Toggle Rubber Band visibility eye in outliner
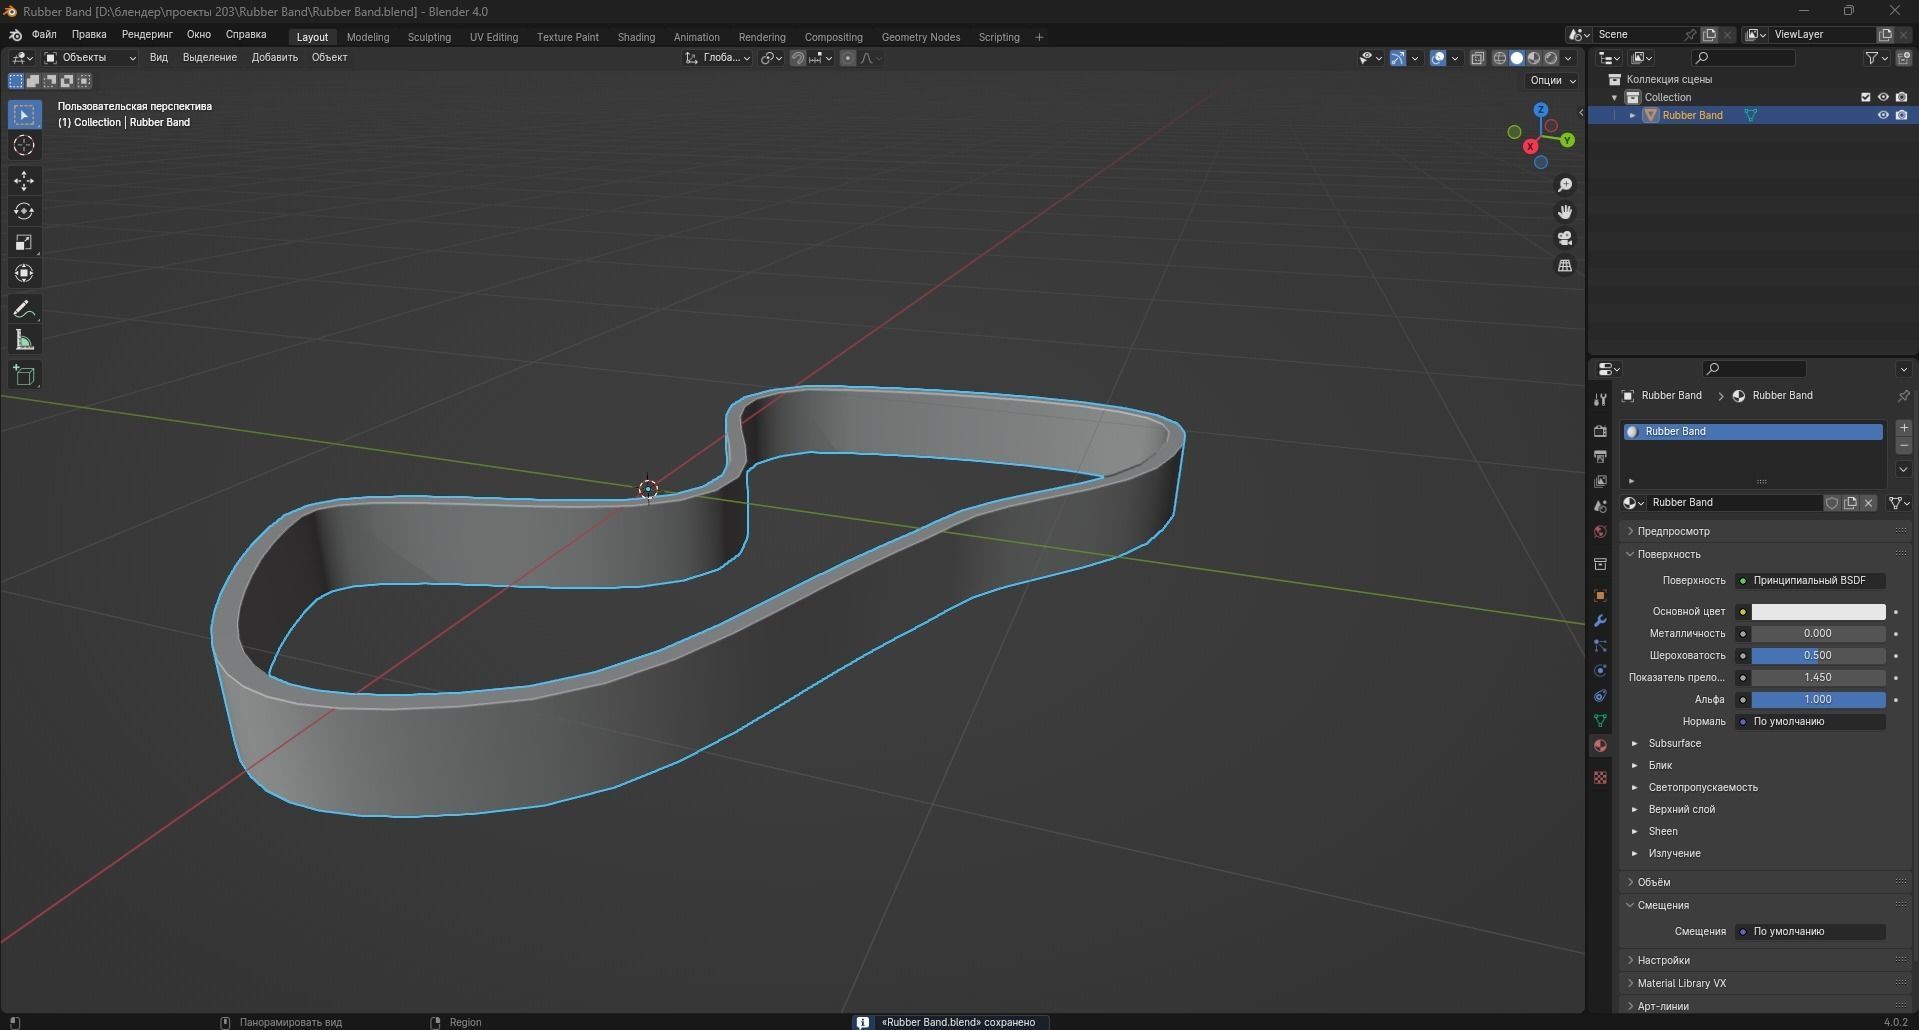Screen dimensions: 1919x1030 tap(1883, 115)
